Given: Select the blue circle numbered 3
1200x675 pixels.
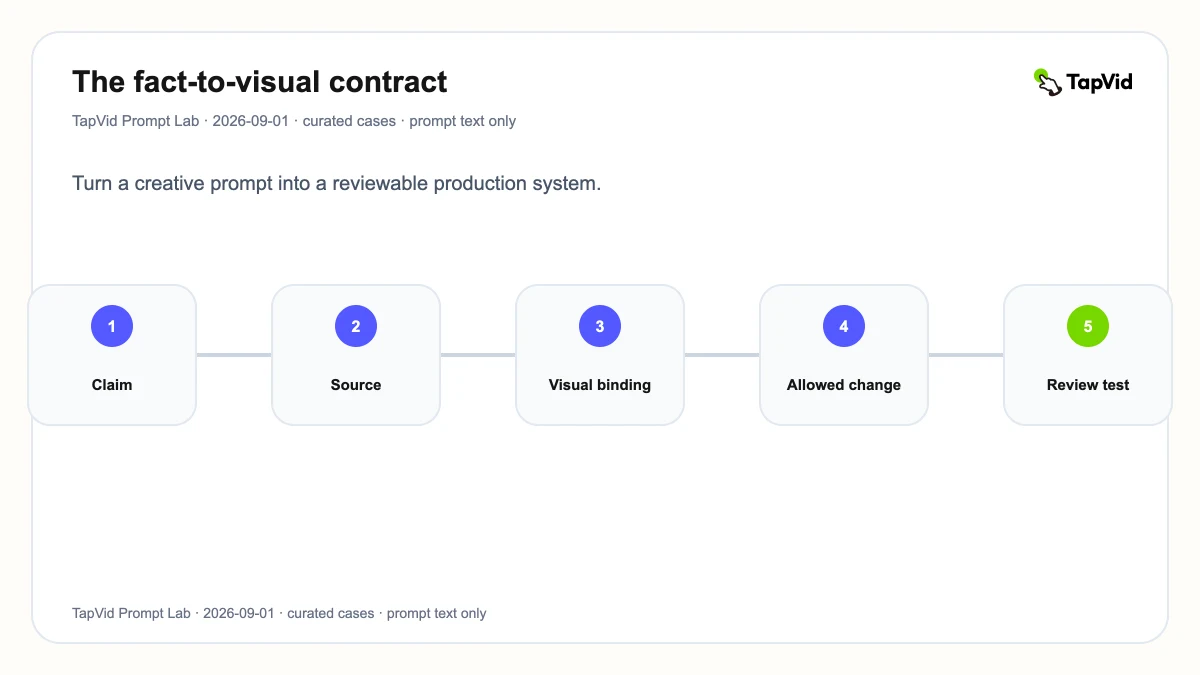Looking at the screenshot, I should click(600, 326).
